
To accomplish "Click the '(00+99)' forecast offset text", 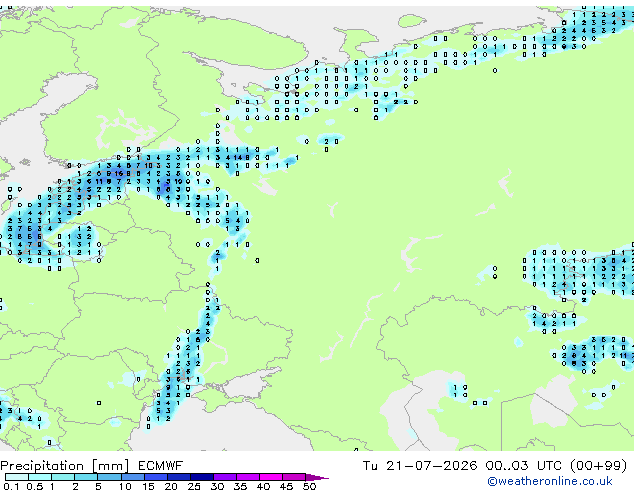I will (x=599, y=465).
